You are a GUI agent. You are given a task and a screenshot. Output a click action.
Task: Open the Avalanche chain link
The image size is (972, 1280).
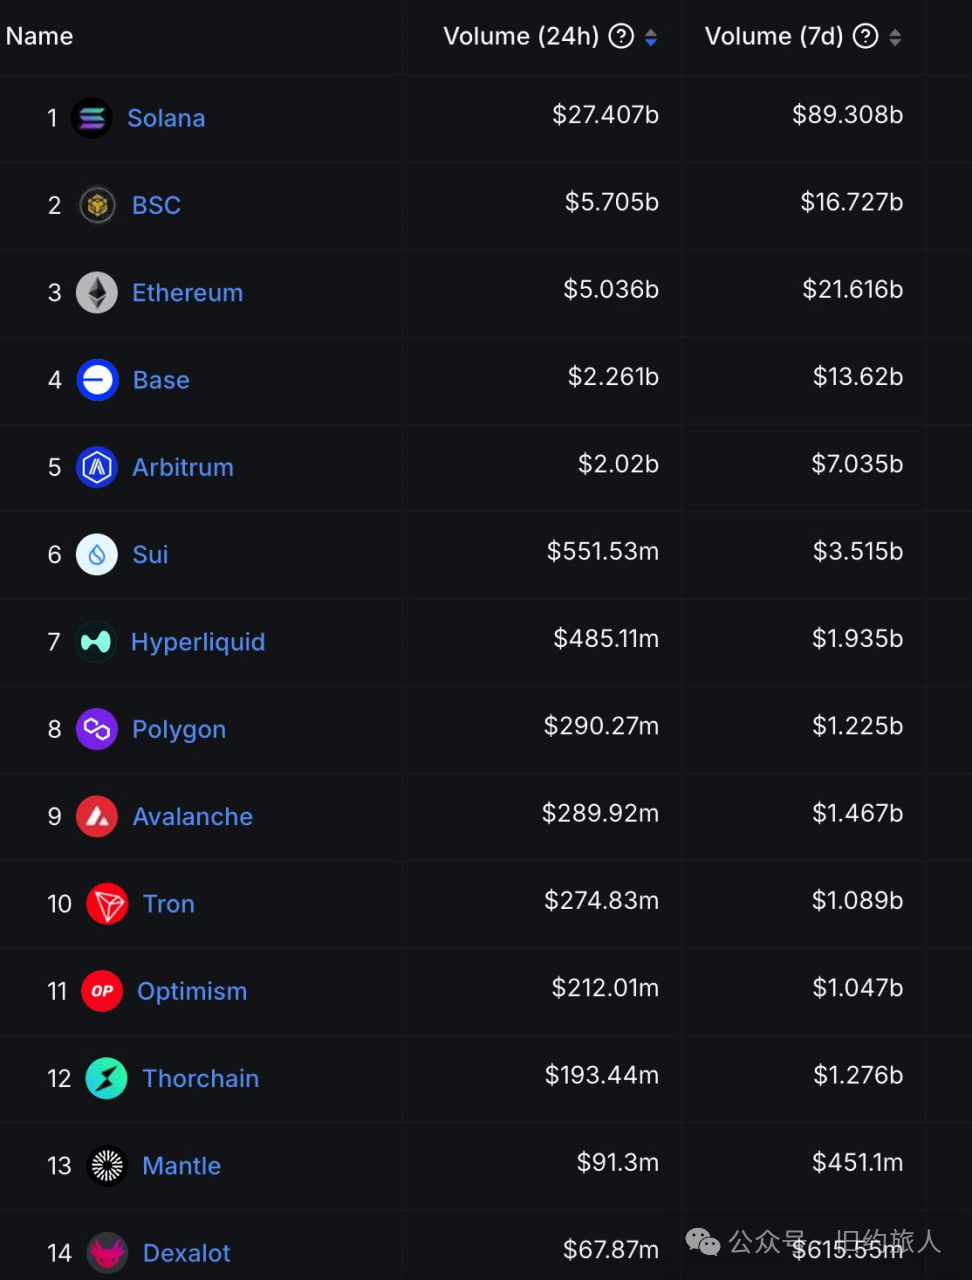[193, 817]
